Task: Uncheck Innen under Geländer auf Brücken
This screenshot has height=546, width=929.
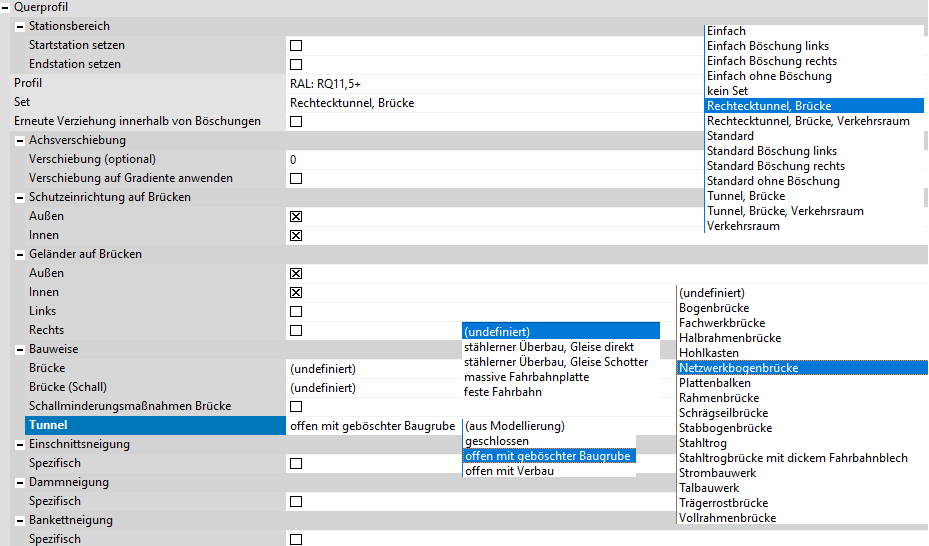Action: (x=296, y=293)
